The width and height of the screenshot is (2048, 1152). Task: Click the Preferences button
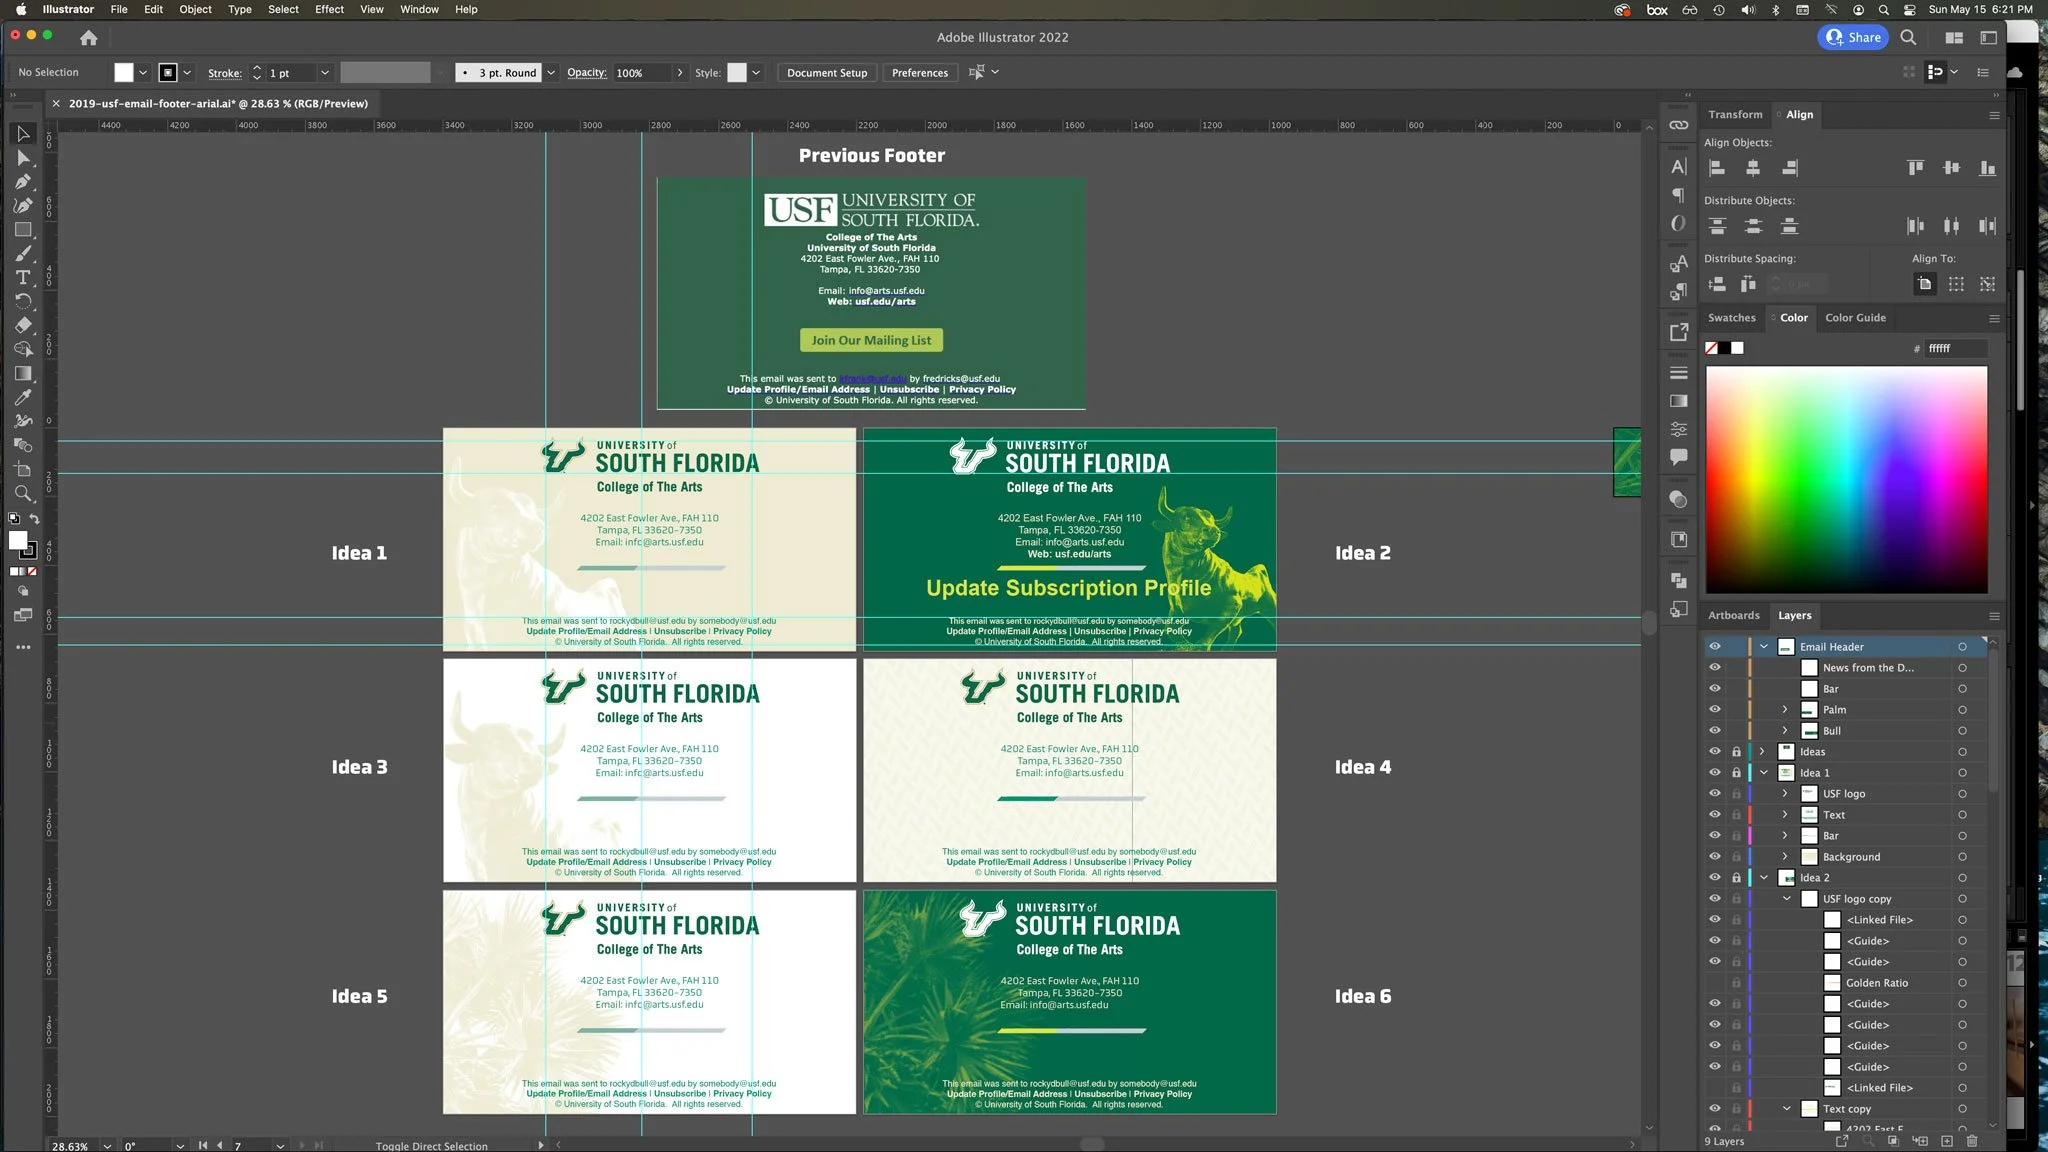pyautogui.click(x=920, y=73)
